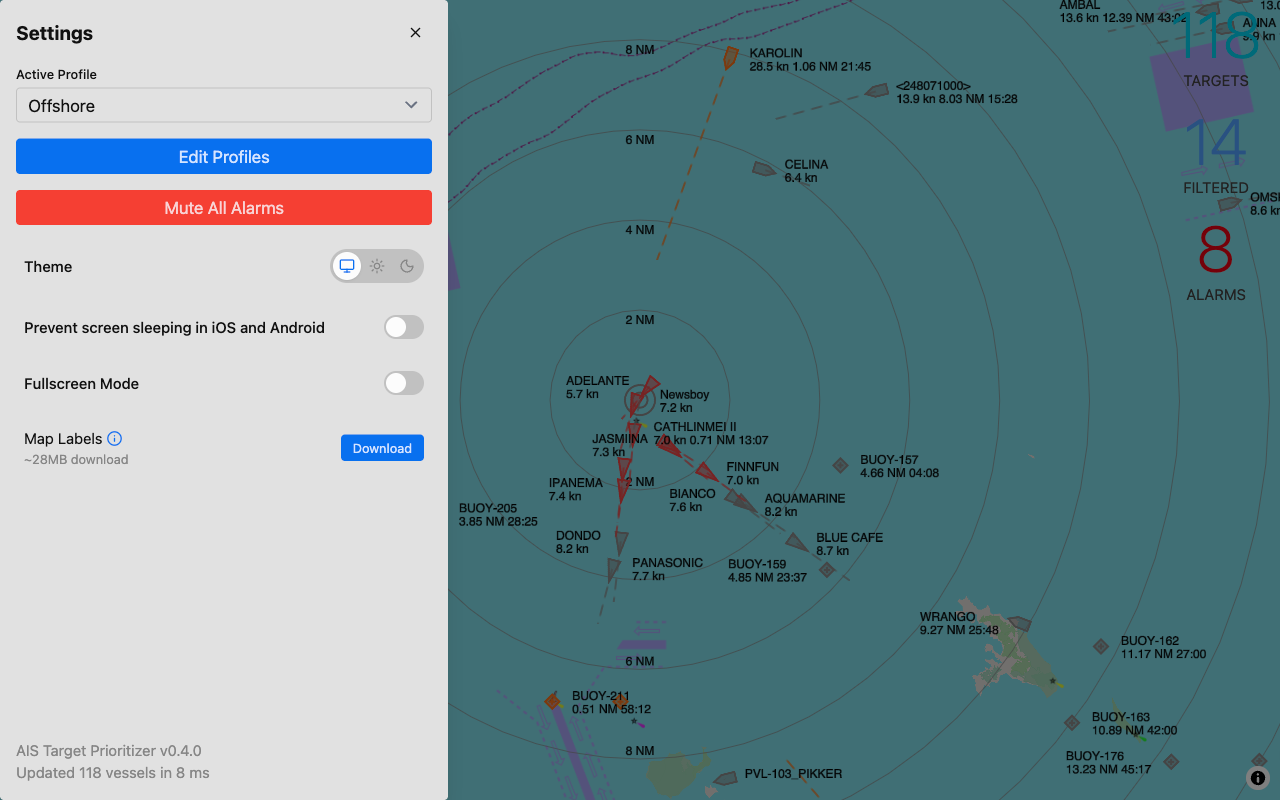Select the vessel icon for <248071000>
Screen dimensions: 1280x800
(x=877, y=91)
